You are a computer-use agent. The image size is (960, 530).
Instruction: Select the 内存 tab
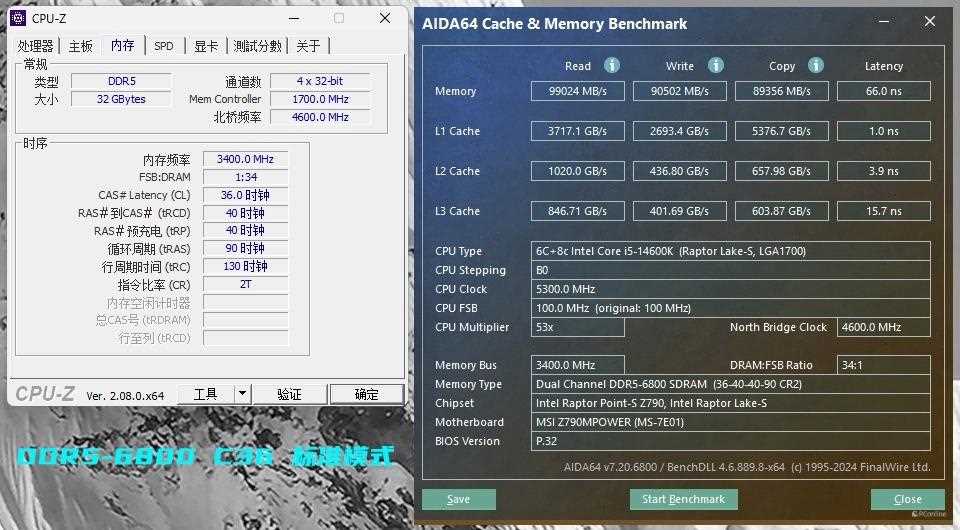click(122, 45)
